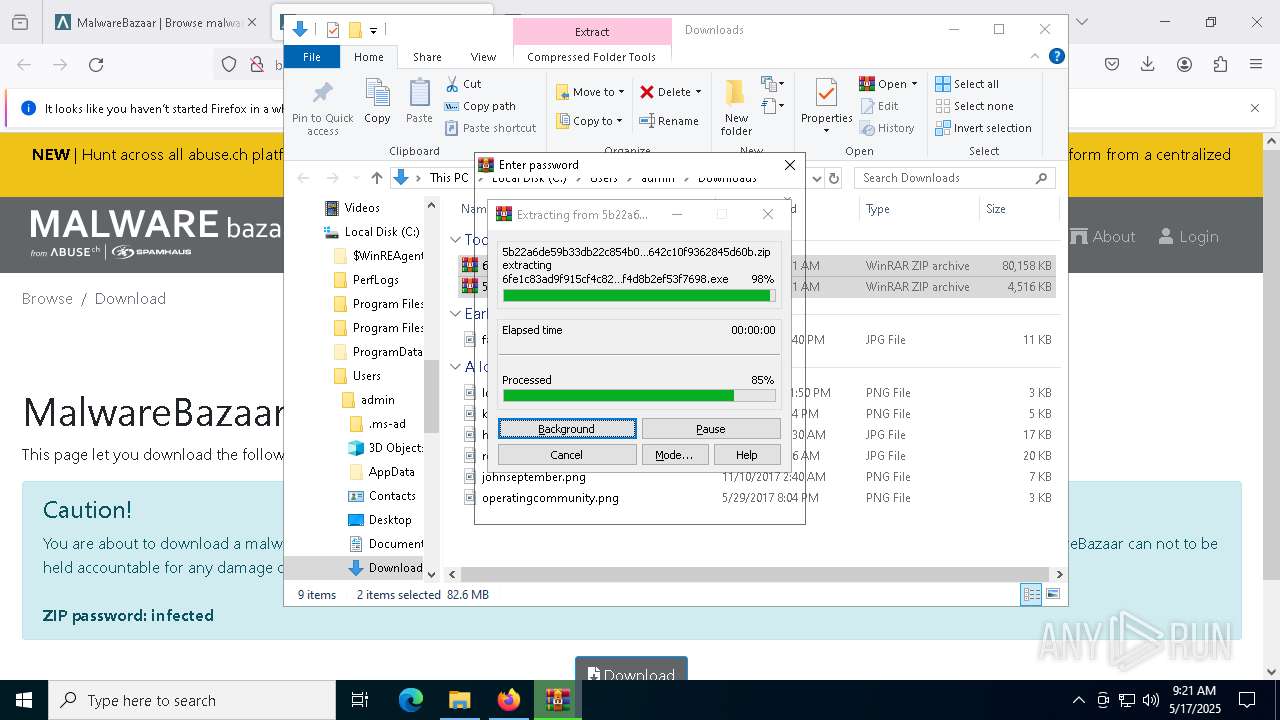Open Firefox application hamburger menu

1256,65
